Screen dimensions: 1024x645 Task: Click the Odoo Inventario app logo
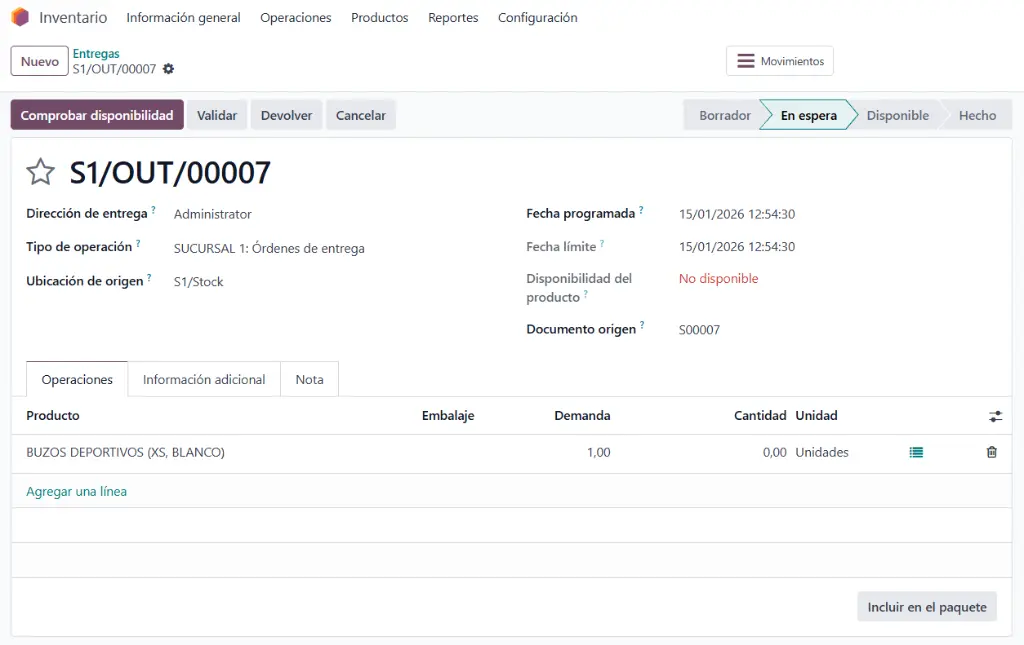pos(20,17)
